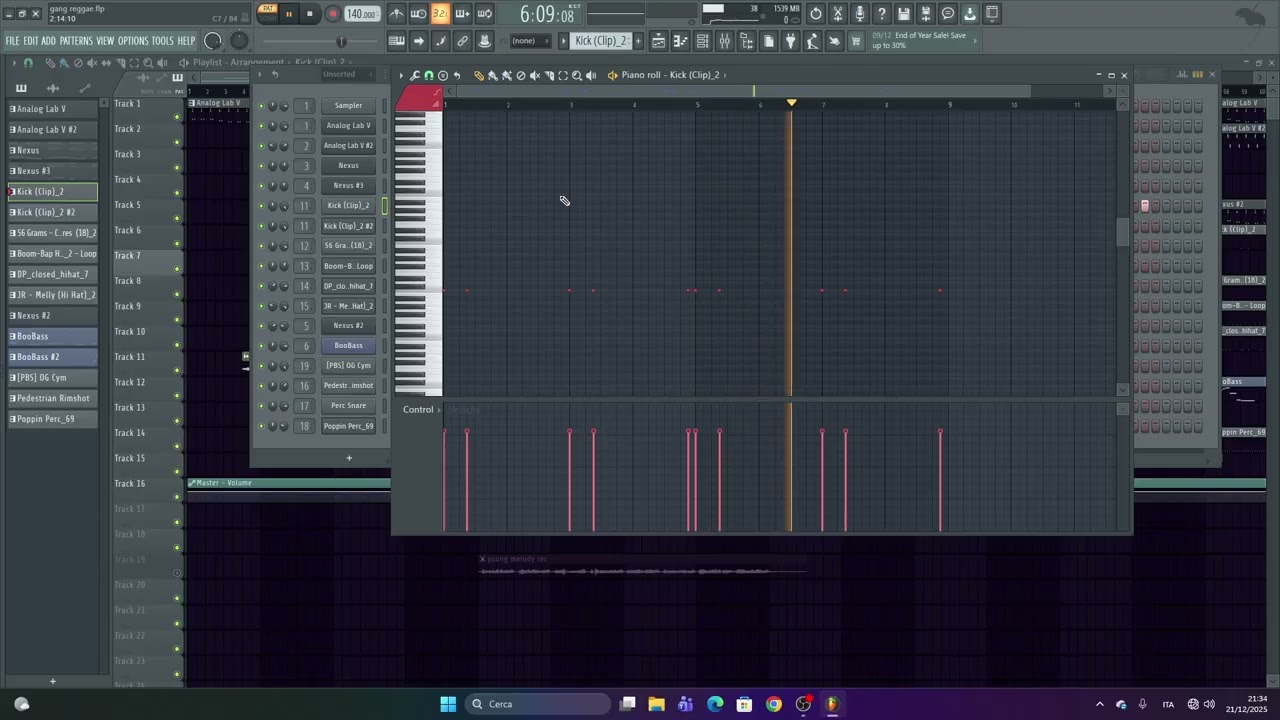Click the export/render download icon
This screenshot has height=720, width=1280.
coord(970,14)
